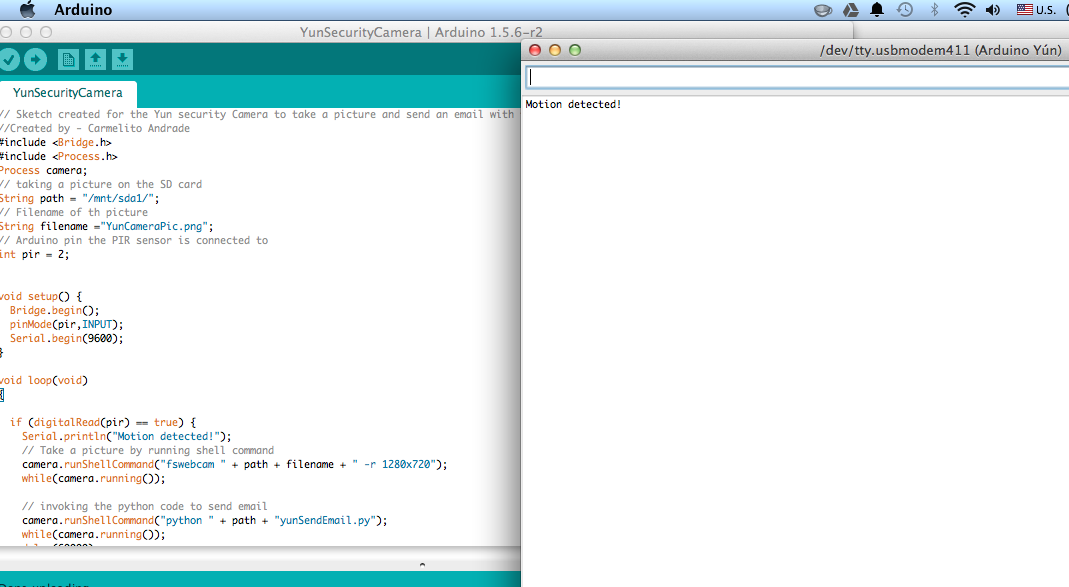This screenshot has height=587, width=1069.
Task: Click the '// taking a picture on the SD card' comment
Action: pyautogui.click(x=101, y=185)
